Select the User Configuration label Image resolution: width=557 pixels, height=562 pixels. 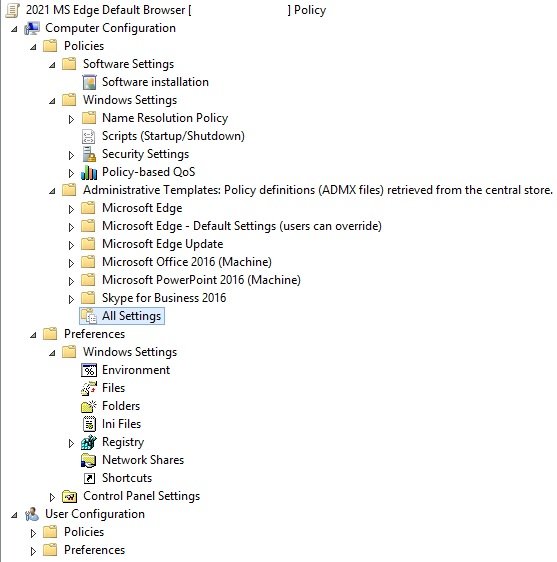(x=95, y=514)
